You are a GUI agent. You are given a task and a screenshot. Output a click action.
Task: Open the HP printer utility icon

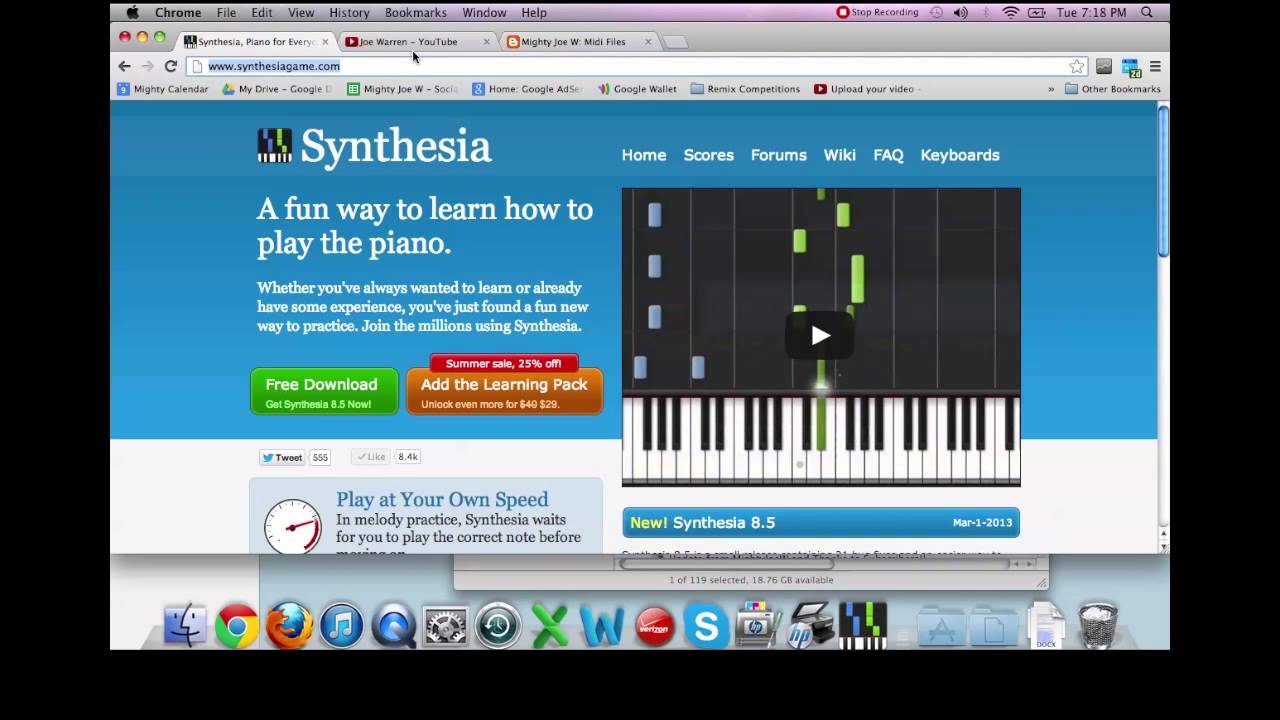coord(758,625)
